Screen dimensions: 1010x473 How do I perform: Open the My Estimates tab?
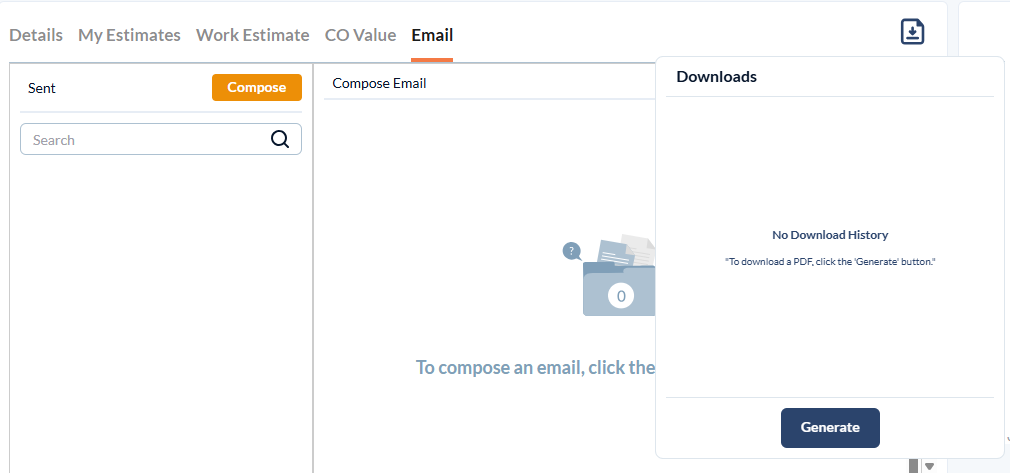point(129,35)
